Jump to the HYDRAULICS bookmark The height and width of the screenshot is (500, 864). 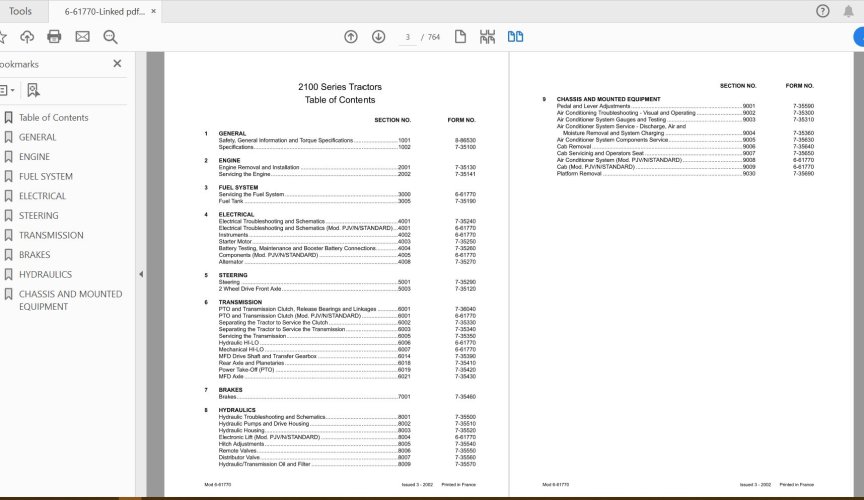tap(45, 275)
